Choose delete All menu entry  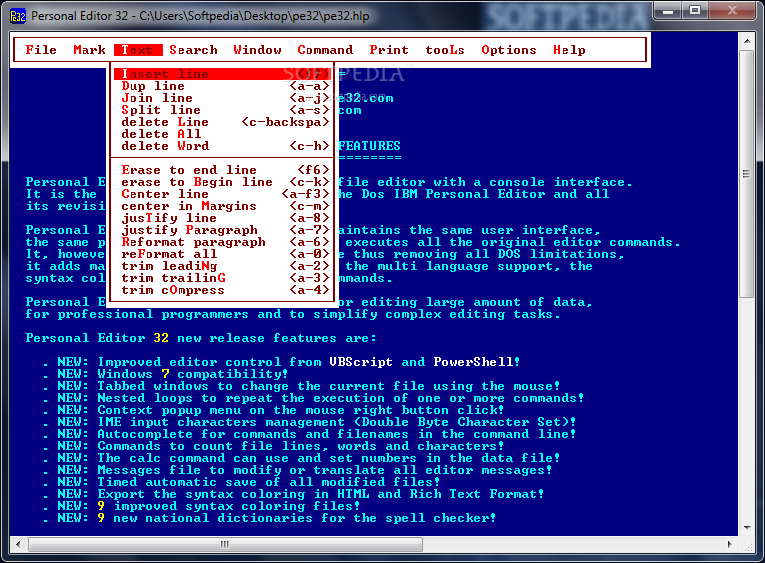click(222, 134)
